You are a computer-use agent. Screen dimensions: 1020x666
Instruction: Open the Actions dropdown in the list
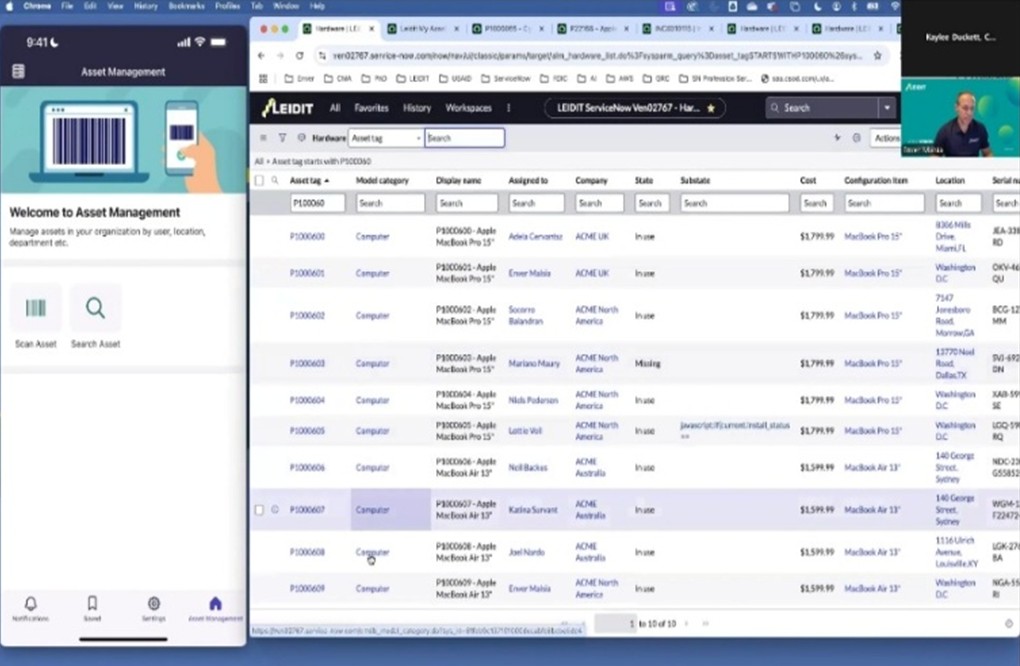[886, 138]
